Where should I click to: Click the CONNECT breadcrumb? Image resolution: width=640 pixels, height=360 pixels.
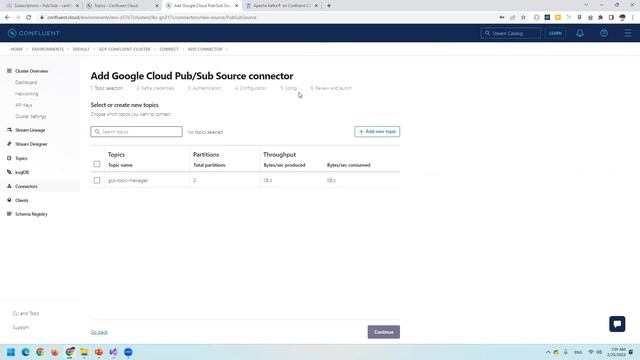169,49
